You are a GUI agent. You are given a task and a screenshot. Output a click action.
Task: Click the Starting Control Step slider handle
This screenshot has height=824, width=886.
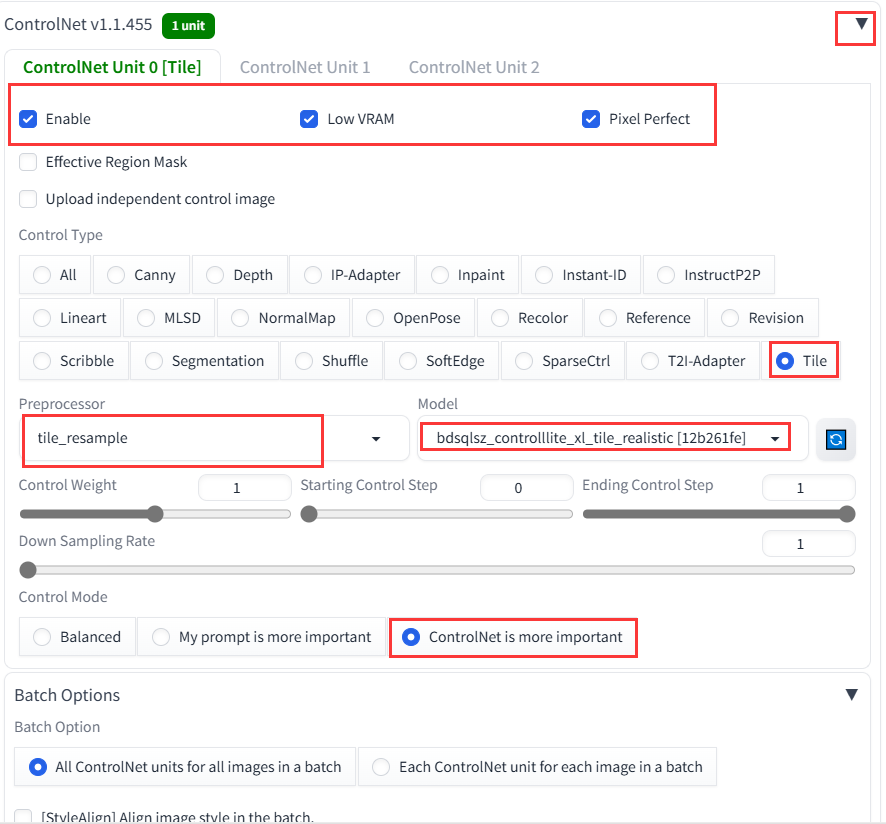click(309, 514)
